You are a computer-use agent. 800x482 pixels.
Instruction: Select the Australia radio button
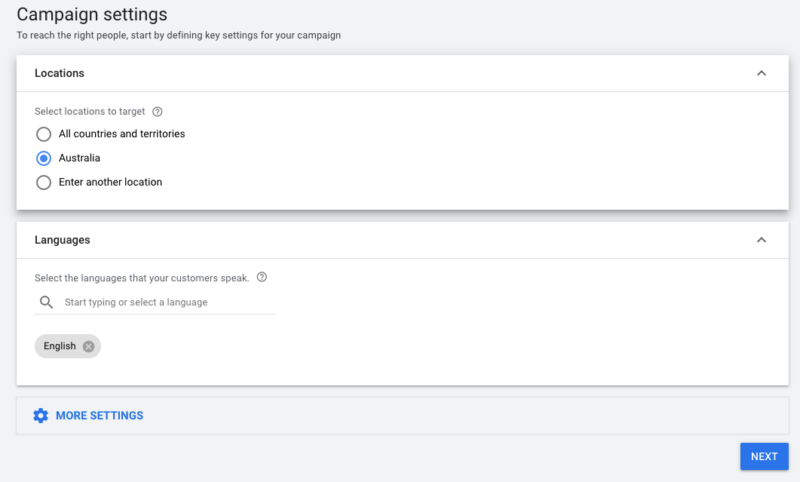coord(43,158)
